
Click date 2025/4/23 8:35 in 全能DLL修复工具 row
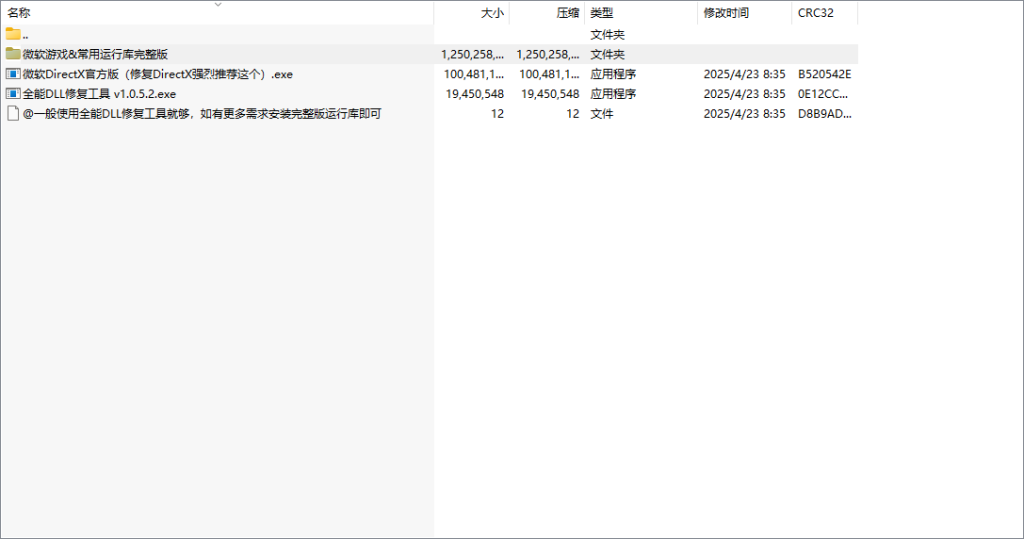click(x=744, y=93)
